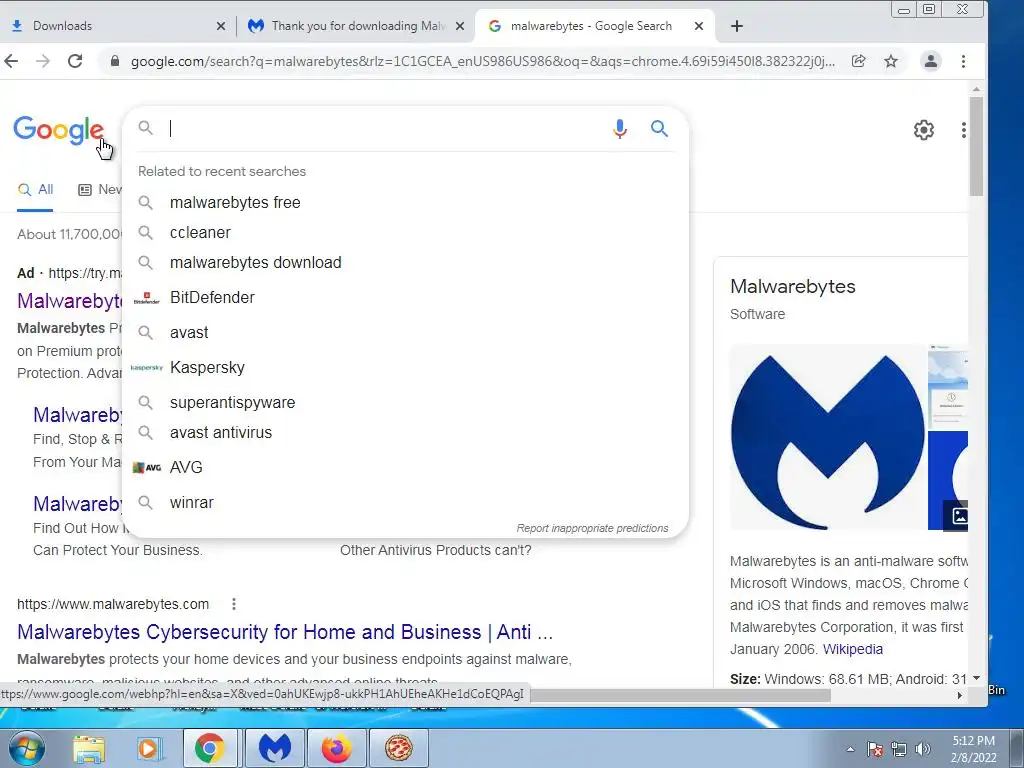Switch to the Downloads tab
Viewport: 1024px width, 768px height.
pos(118,26)
